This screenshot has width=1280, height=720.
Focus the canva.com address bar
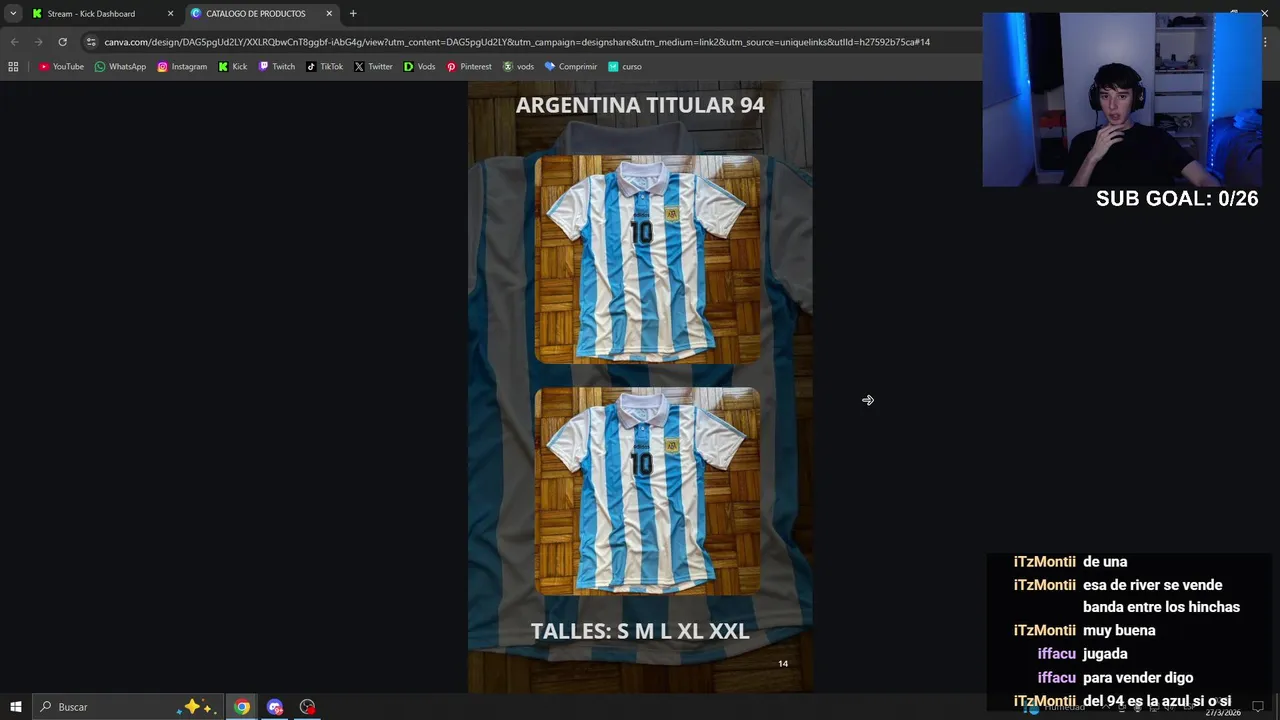[x=517, y=42]
